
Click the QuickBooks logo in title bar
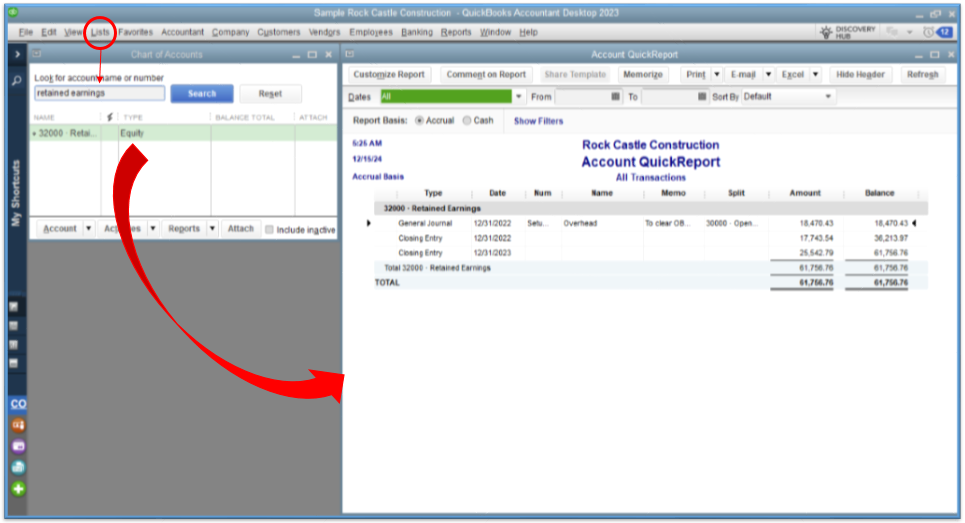click(x=13, y=12)
